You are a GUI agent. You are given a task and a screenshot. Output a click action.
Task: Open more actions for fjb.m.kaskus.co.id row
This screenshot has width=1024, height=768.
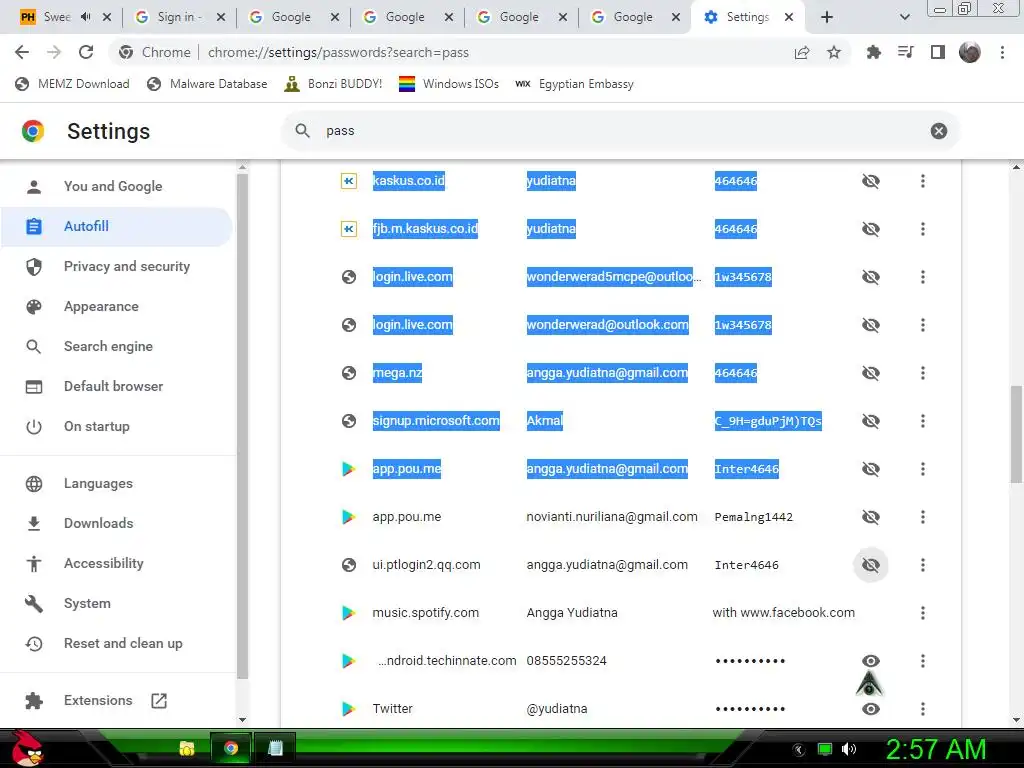pos(923,229)
